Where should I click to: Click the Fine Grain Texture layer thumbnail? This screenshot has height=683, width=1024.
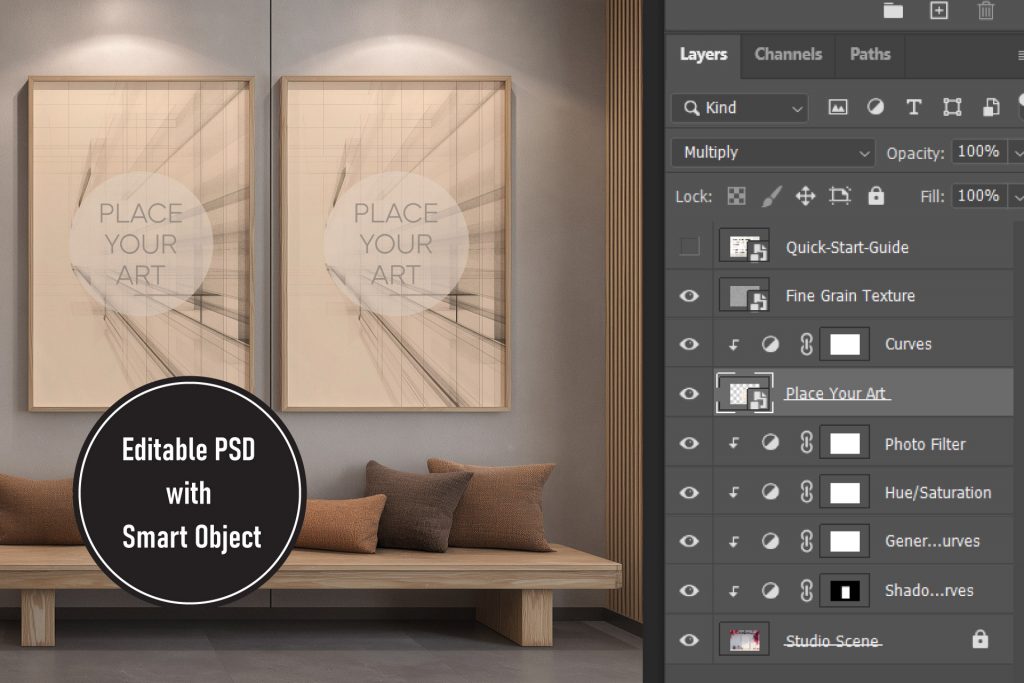click(x=744, y=296)
